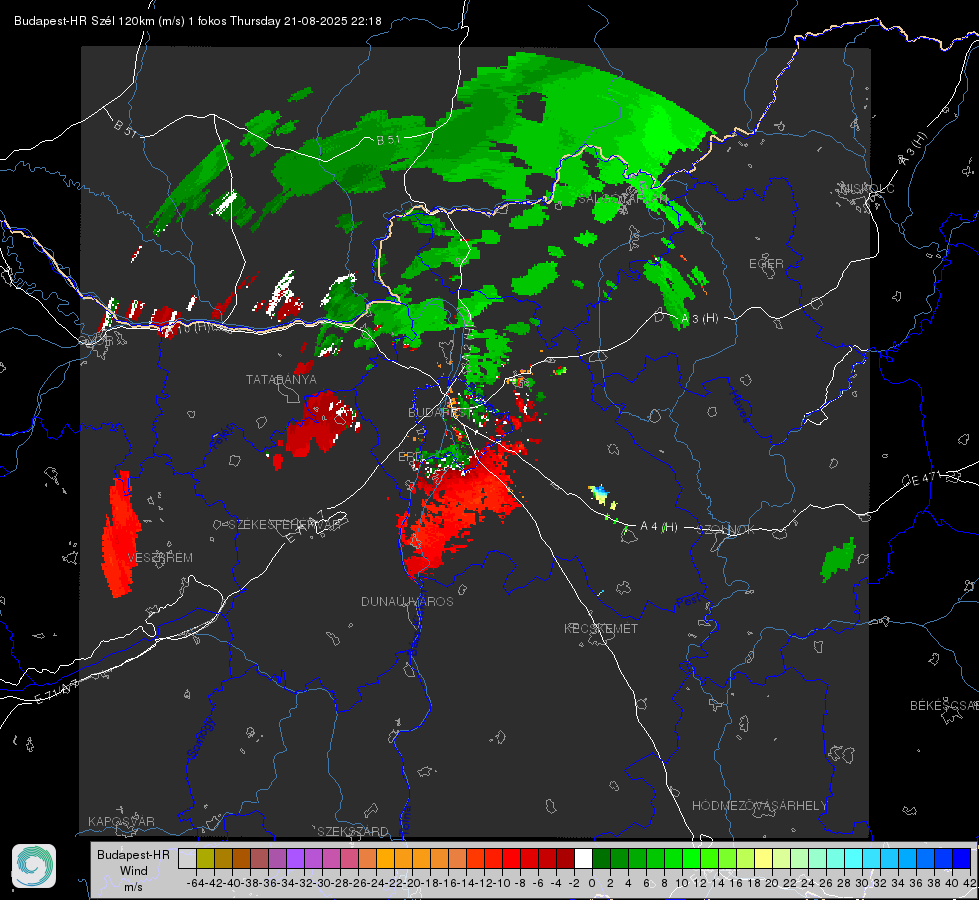This screenshot has height=900, width=979.
Task: Click the SZEKSZARD city label
Action: [x=353, y=831]
